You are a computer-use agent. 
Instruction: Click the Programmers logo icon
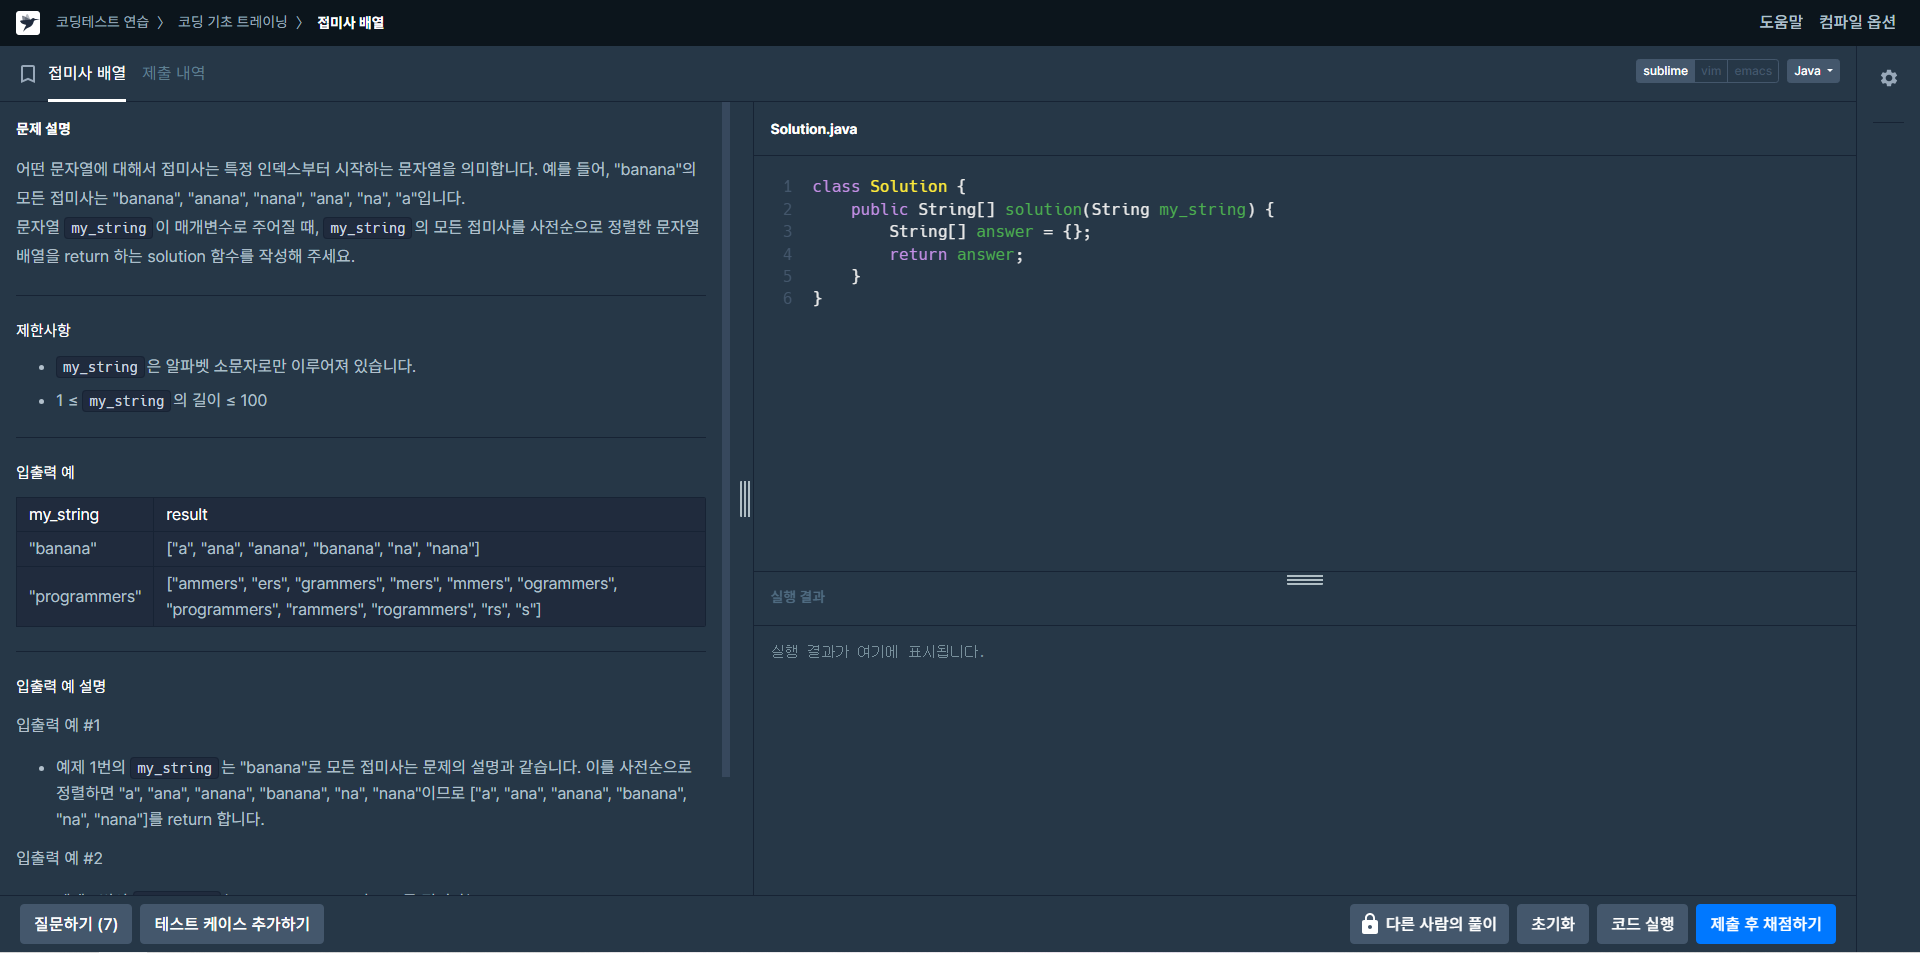[x=28, y=22]
